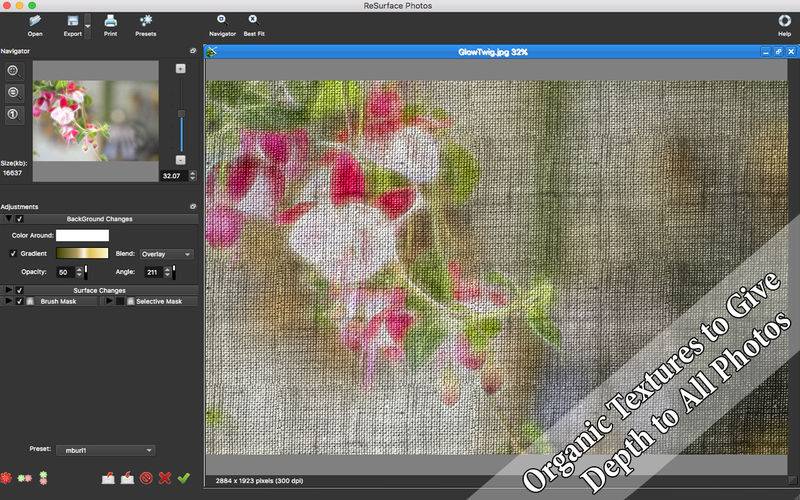
Task: Click the Opacity value field
Action: pyautogui.click(x=66, y=272)
